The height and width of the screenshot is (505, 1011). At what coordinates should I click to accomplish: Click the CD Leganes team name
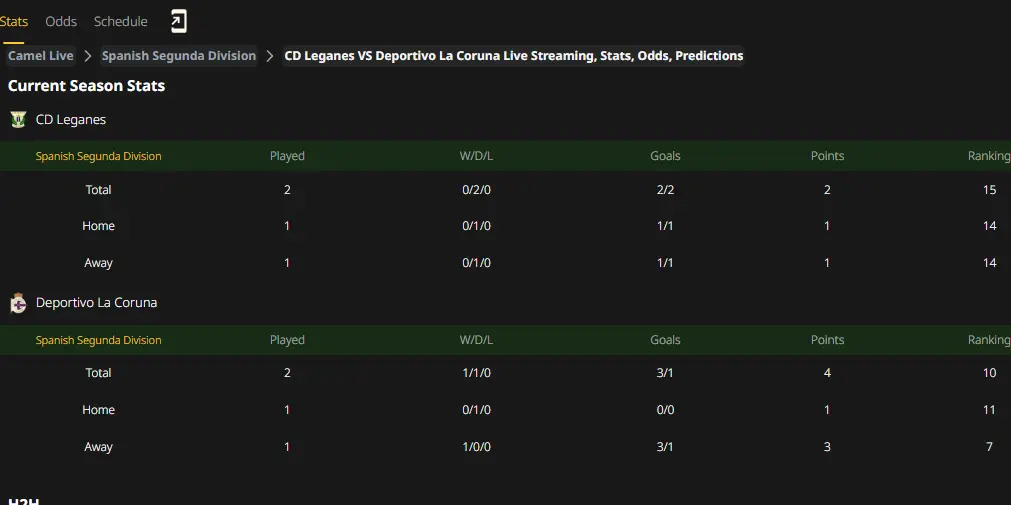tap(71, 119)
